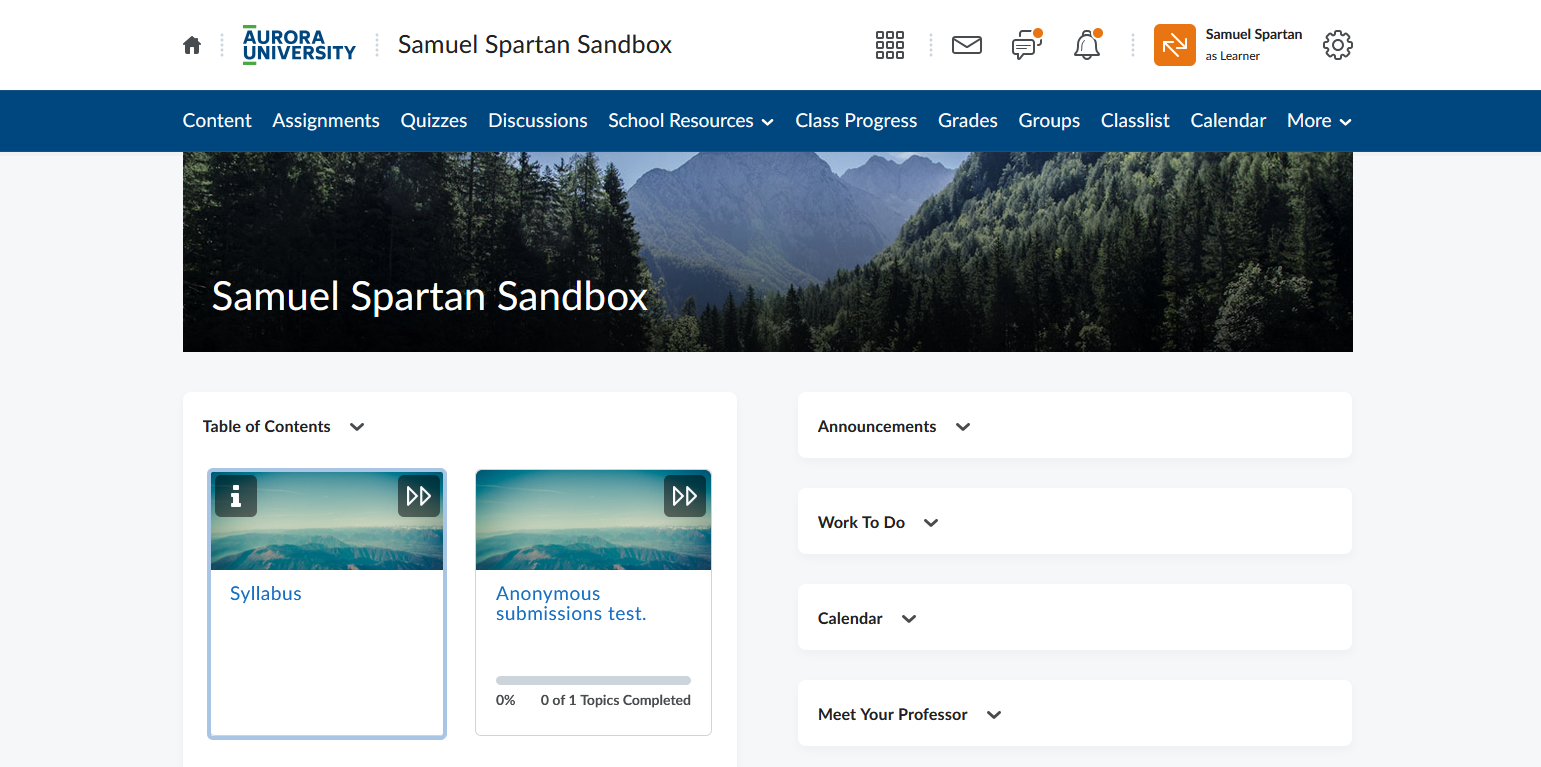
Task: Click the Table of Contents heading
Action: [266, 427]
